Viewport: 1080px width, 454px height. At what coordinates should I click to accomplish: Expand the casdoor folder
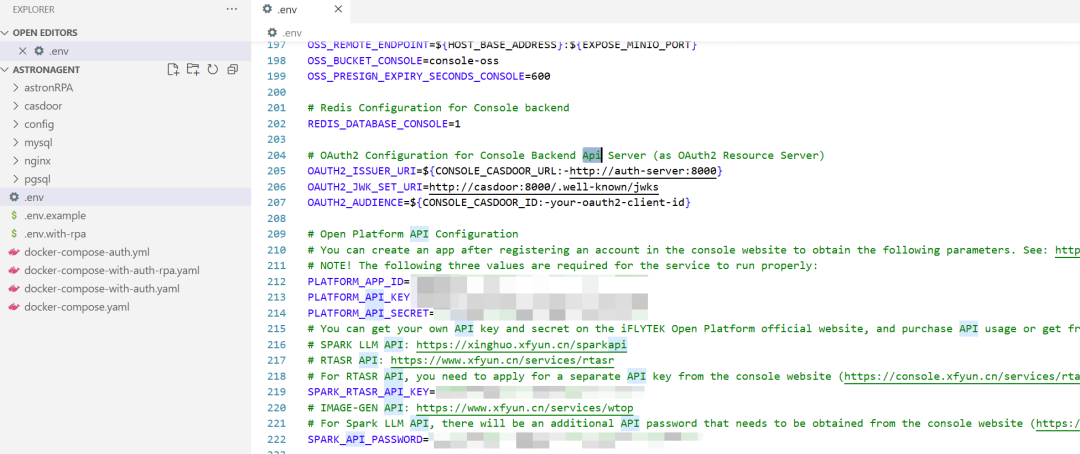click(x=17, y=106)
